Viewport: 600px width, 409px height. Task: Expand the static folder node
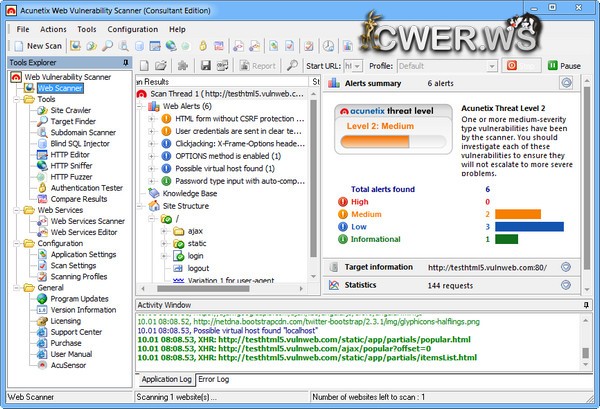(164, 244)
